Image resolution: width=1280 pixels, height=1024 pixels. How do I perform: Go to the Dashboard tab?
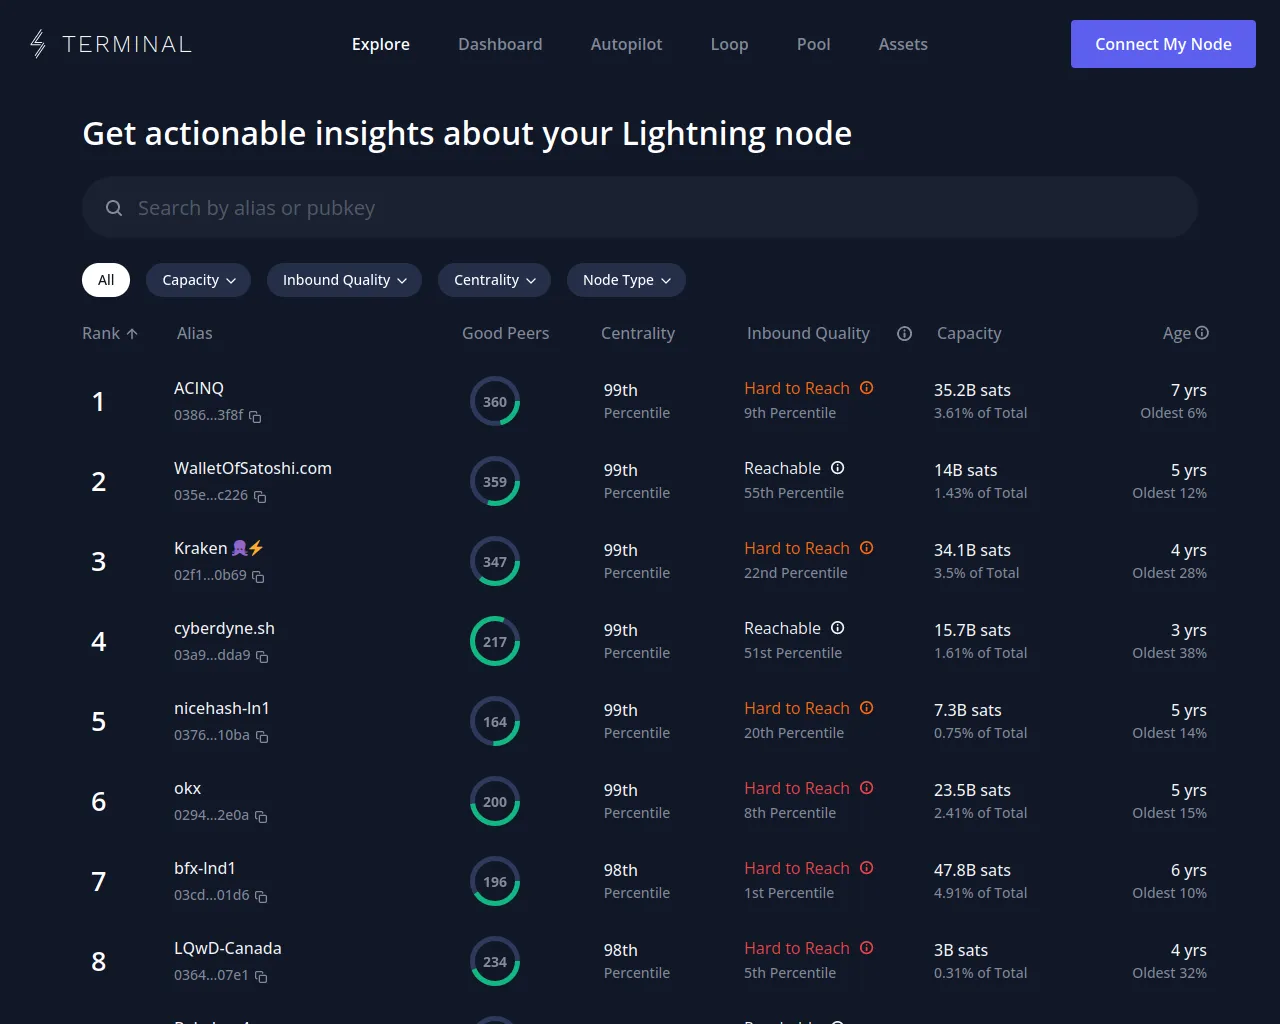click(500, 44)
